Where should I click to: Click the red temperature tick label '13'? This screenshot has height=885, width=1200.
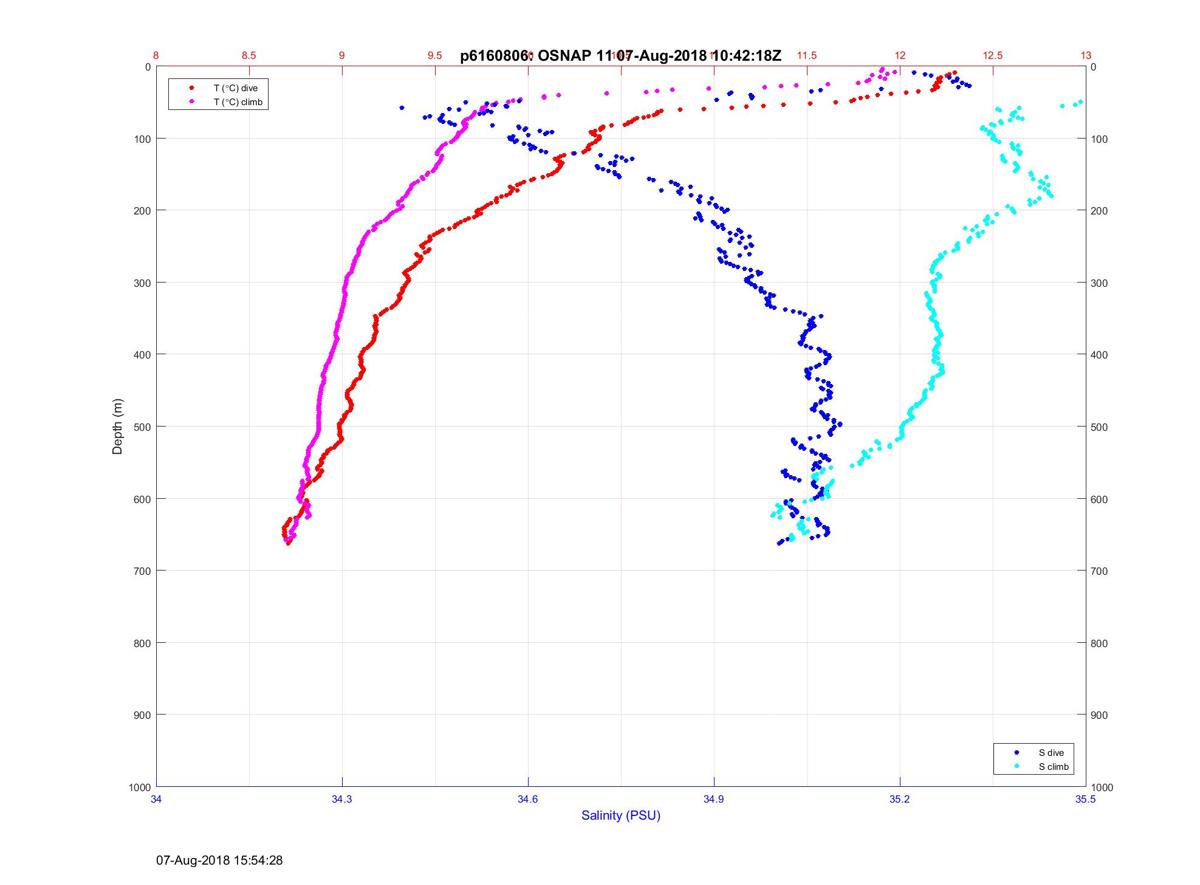click(x=1086, y=56)
